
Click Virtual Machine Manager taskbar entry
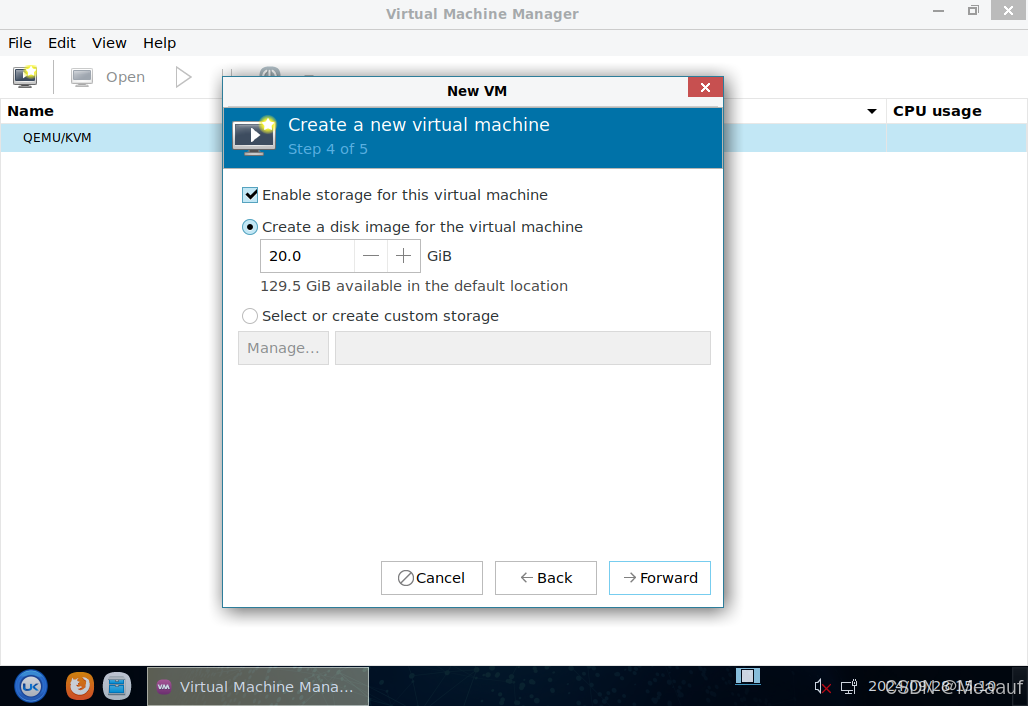tap(258, 686)
